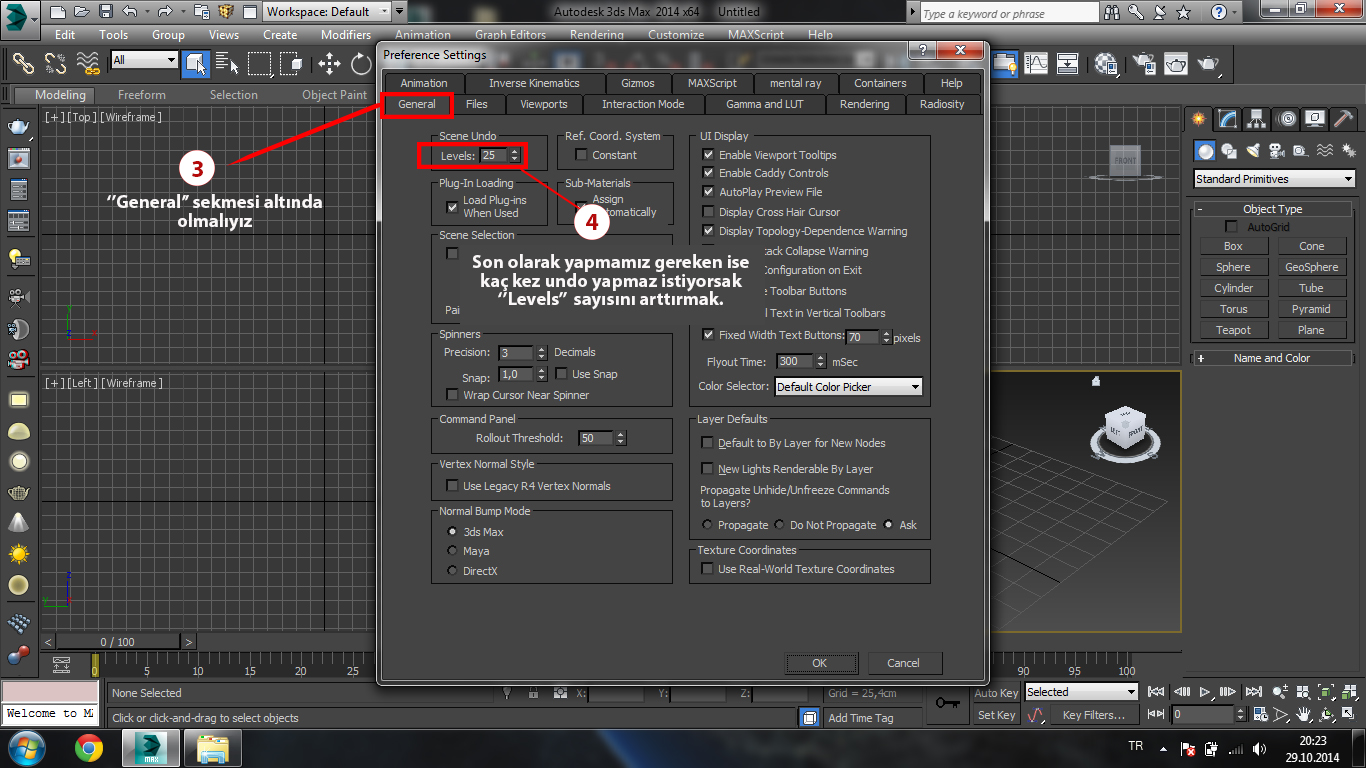Open the Modifiers menu
Viewport: 1366px width, 768px height.
(346, 34)
